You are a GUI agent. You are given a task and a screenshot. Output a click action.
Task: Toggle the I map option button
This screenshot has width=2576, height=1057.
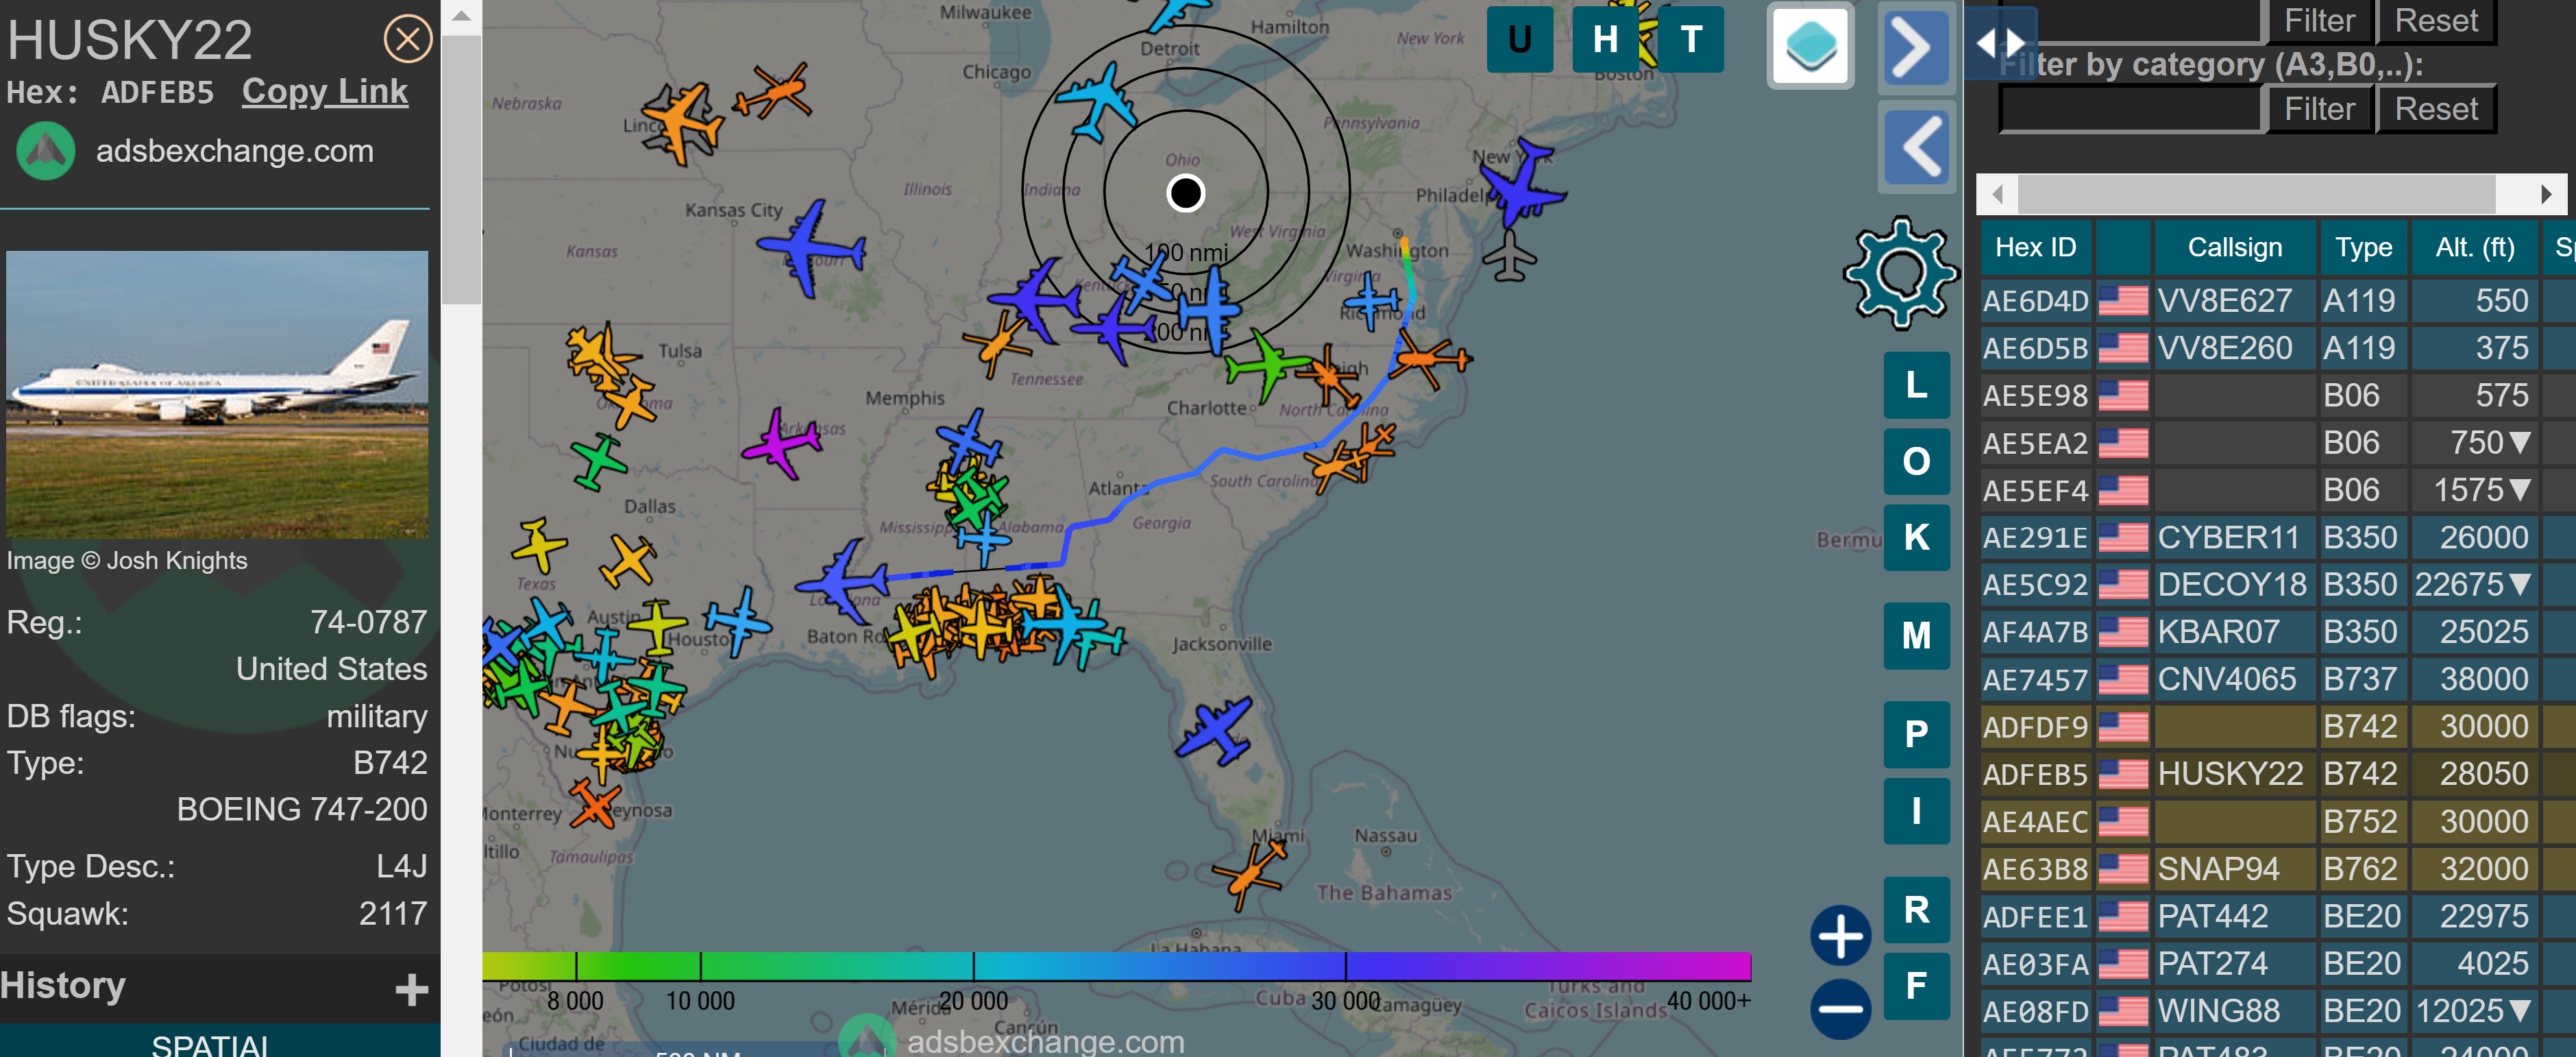click(1916, 810)
